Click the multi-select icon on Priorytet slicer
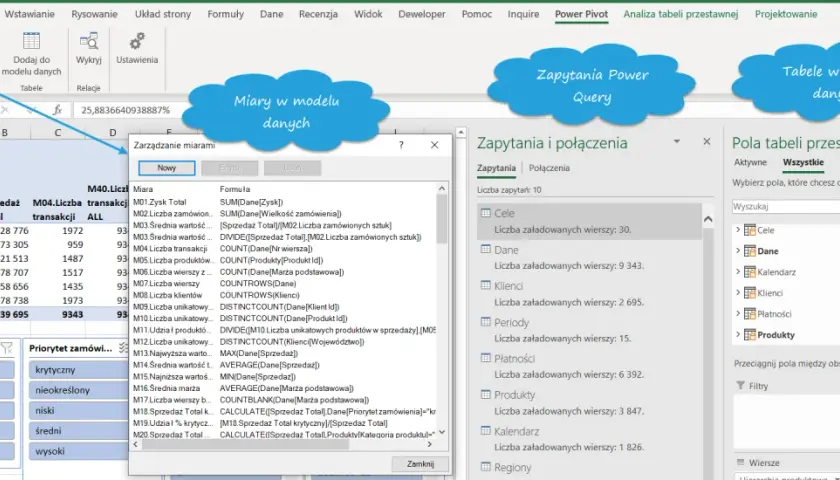The width and height of the screenshot is (840, 480). (x=123, y=348)
